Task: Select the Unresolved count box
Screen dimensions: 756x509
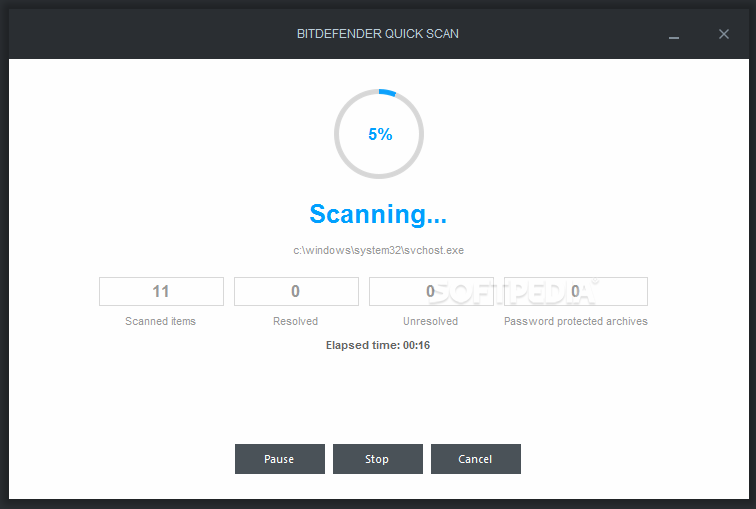Action: click(431, 291)
